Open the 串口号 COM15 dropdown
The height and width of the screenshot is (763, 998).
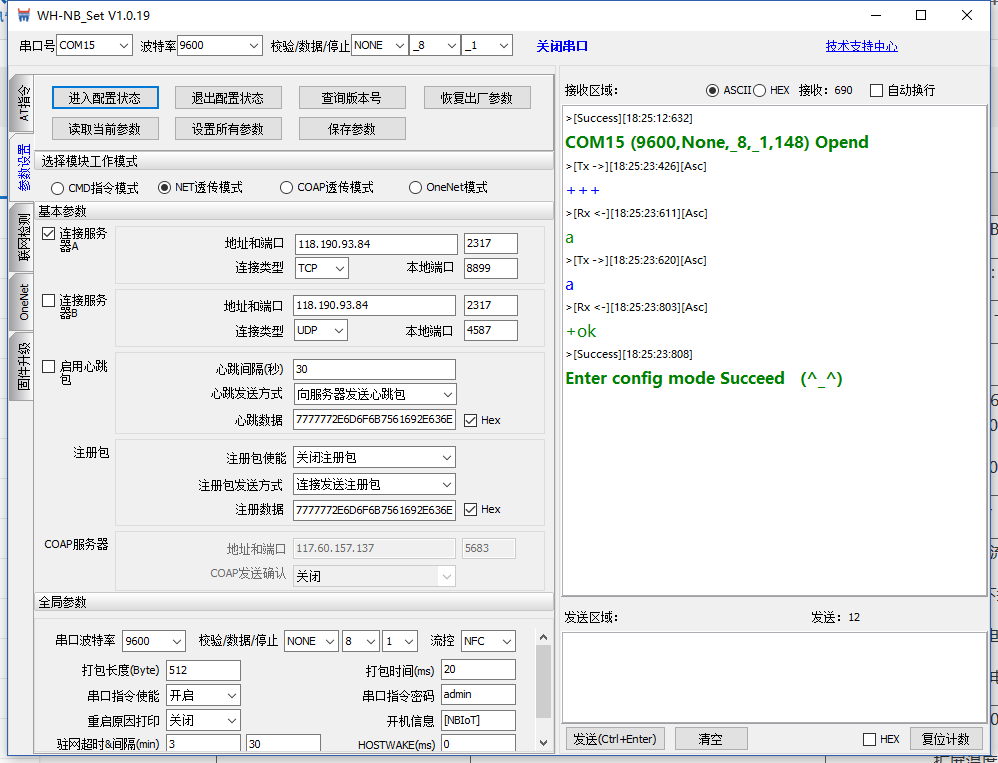pos(94,46)
